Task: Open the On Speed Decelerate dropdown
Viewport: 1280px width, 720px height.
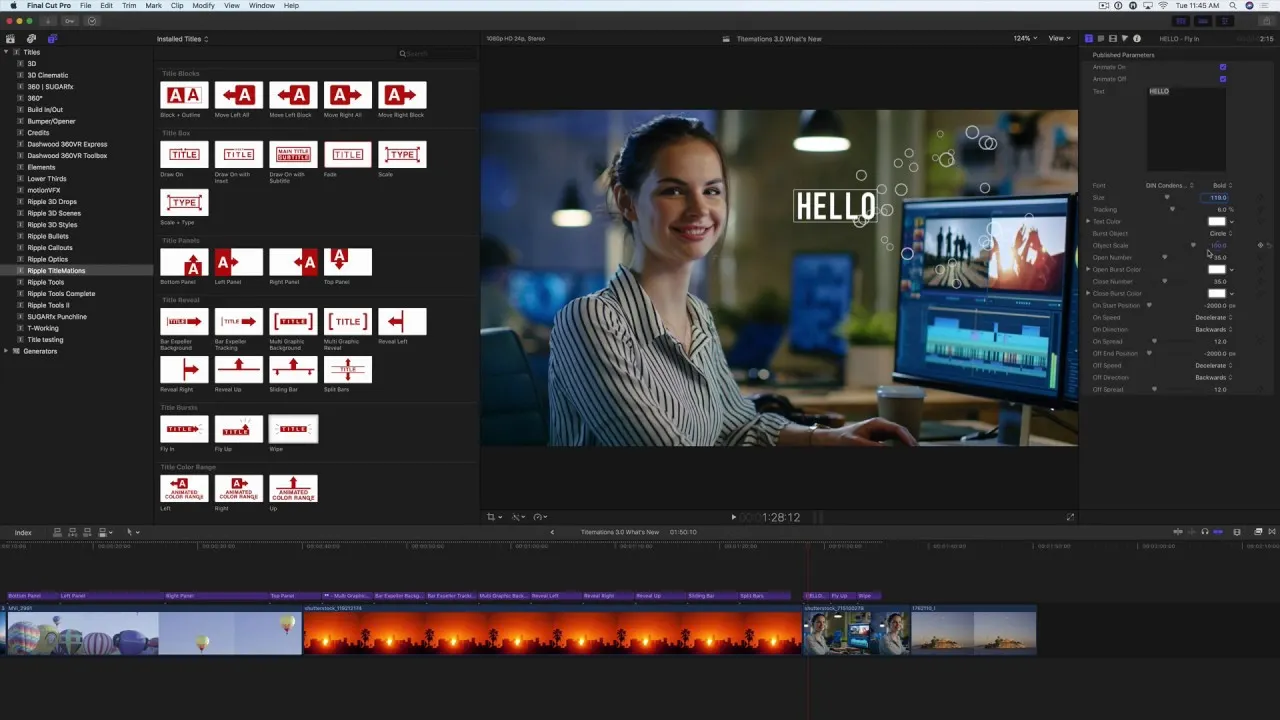Action: pyautogui.click(x=1214, y=317)
